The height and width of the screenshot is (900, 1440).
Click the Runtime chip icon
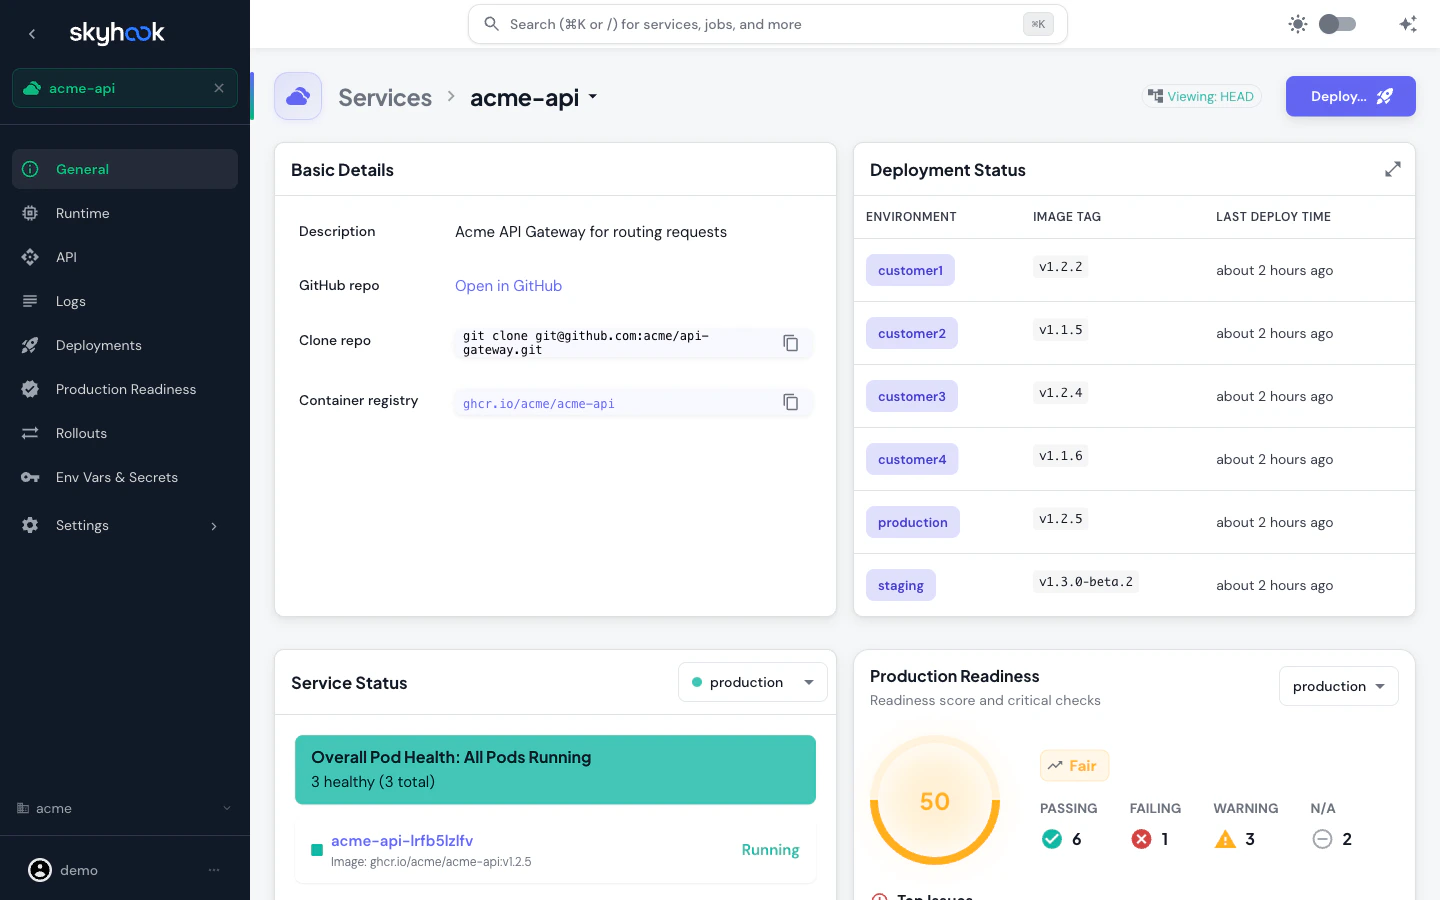[x=30, y=213]
